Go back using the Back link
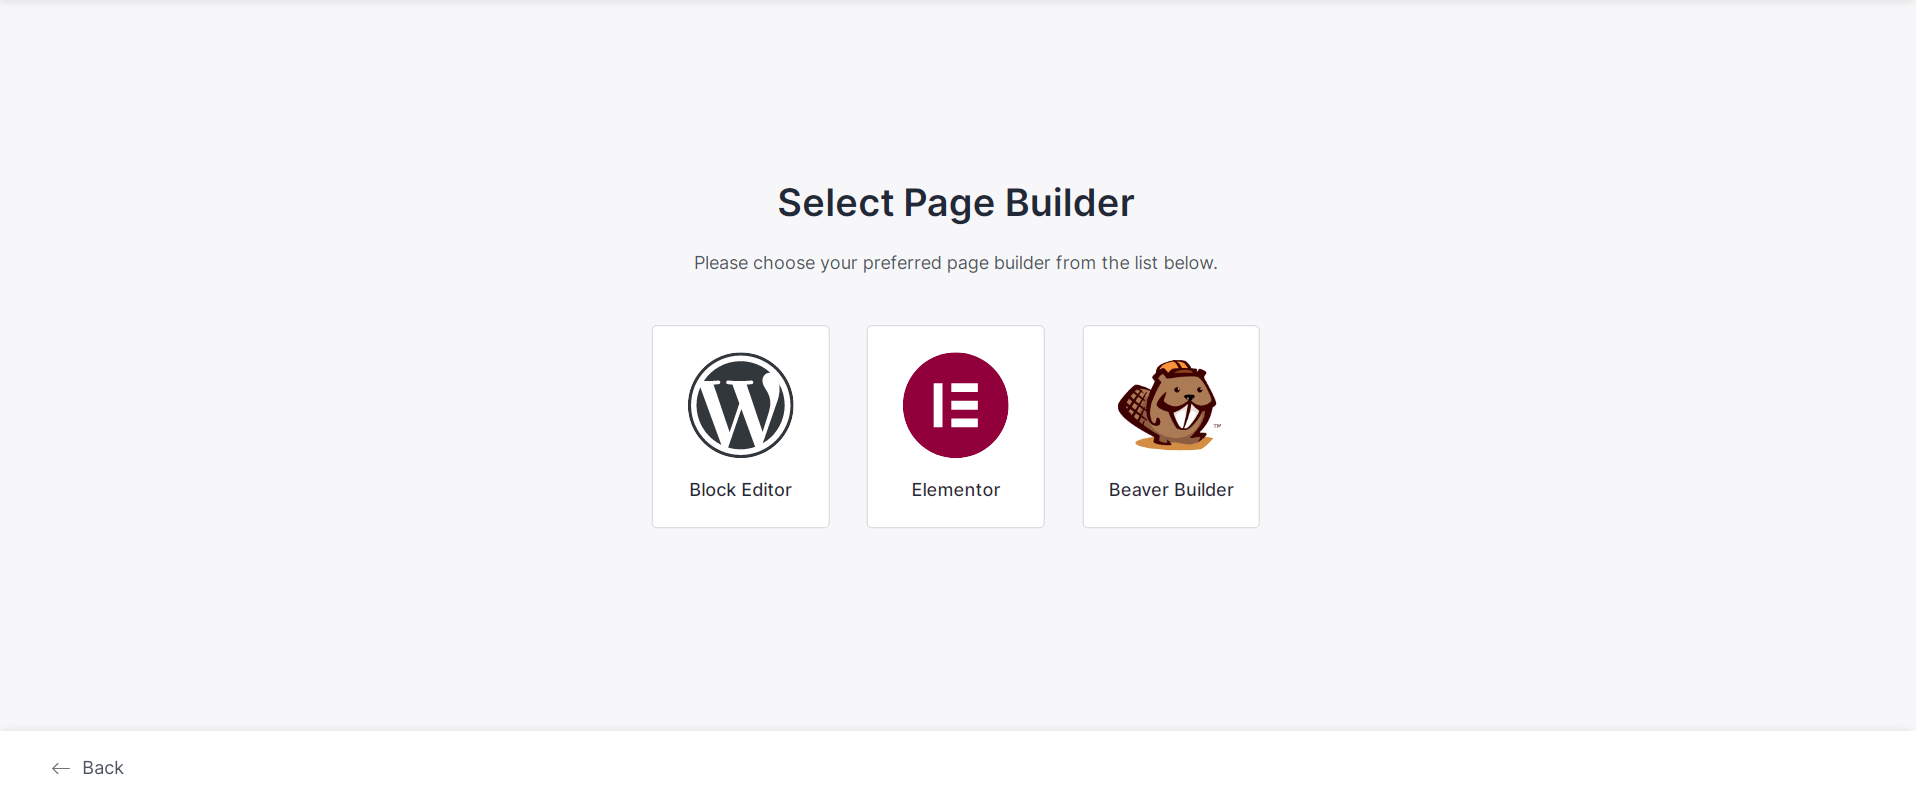Viewport: 1920px width, 803px height. click(x=88, y=768)
